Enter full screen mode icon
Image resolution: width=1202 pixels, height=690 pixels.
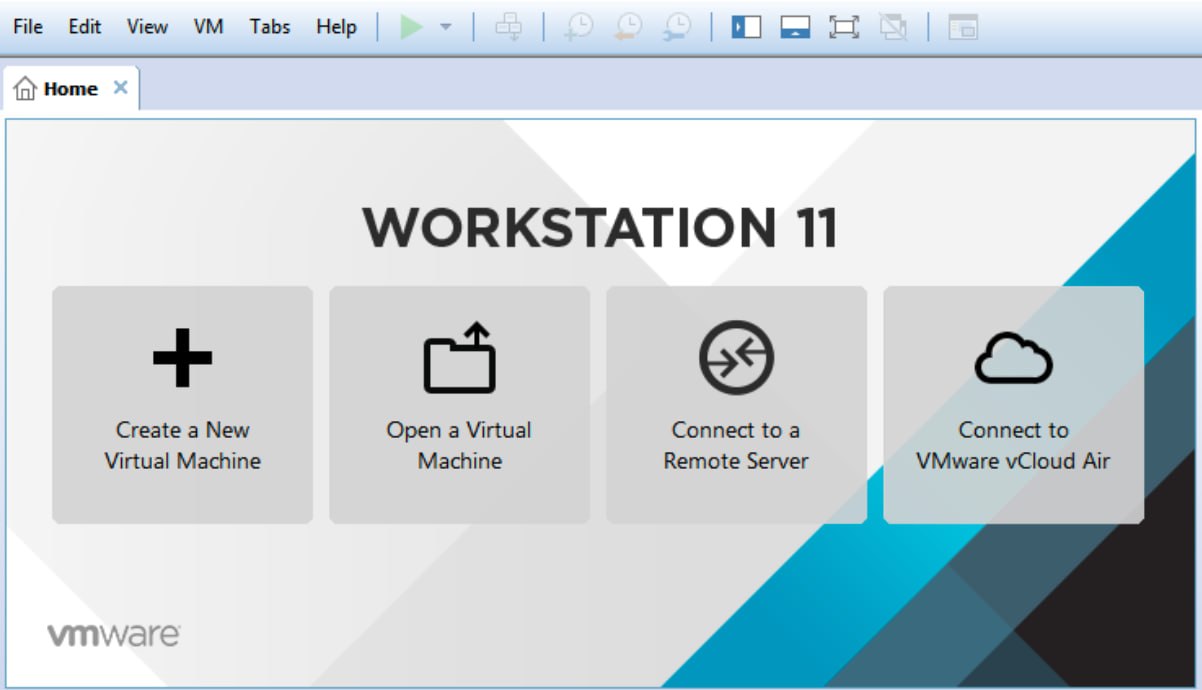click(x=844, y=27)
